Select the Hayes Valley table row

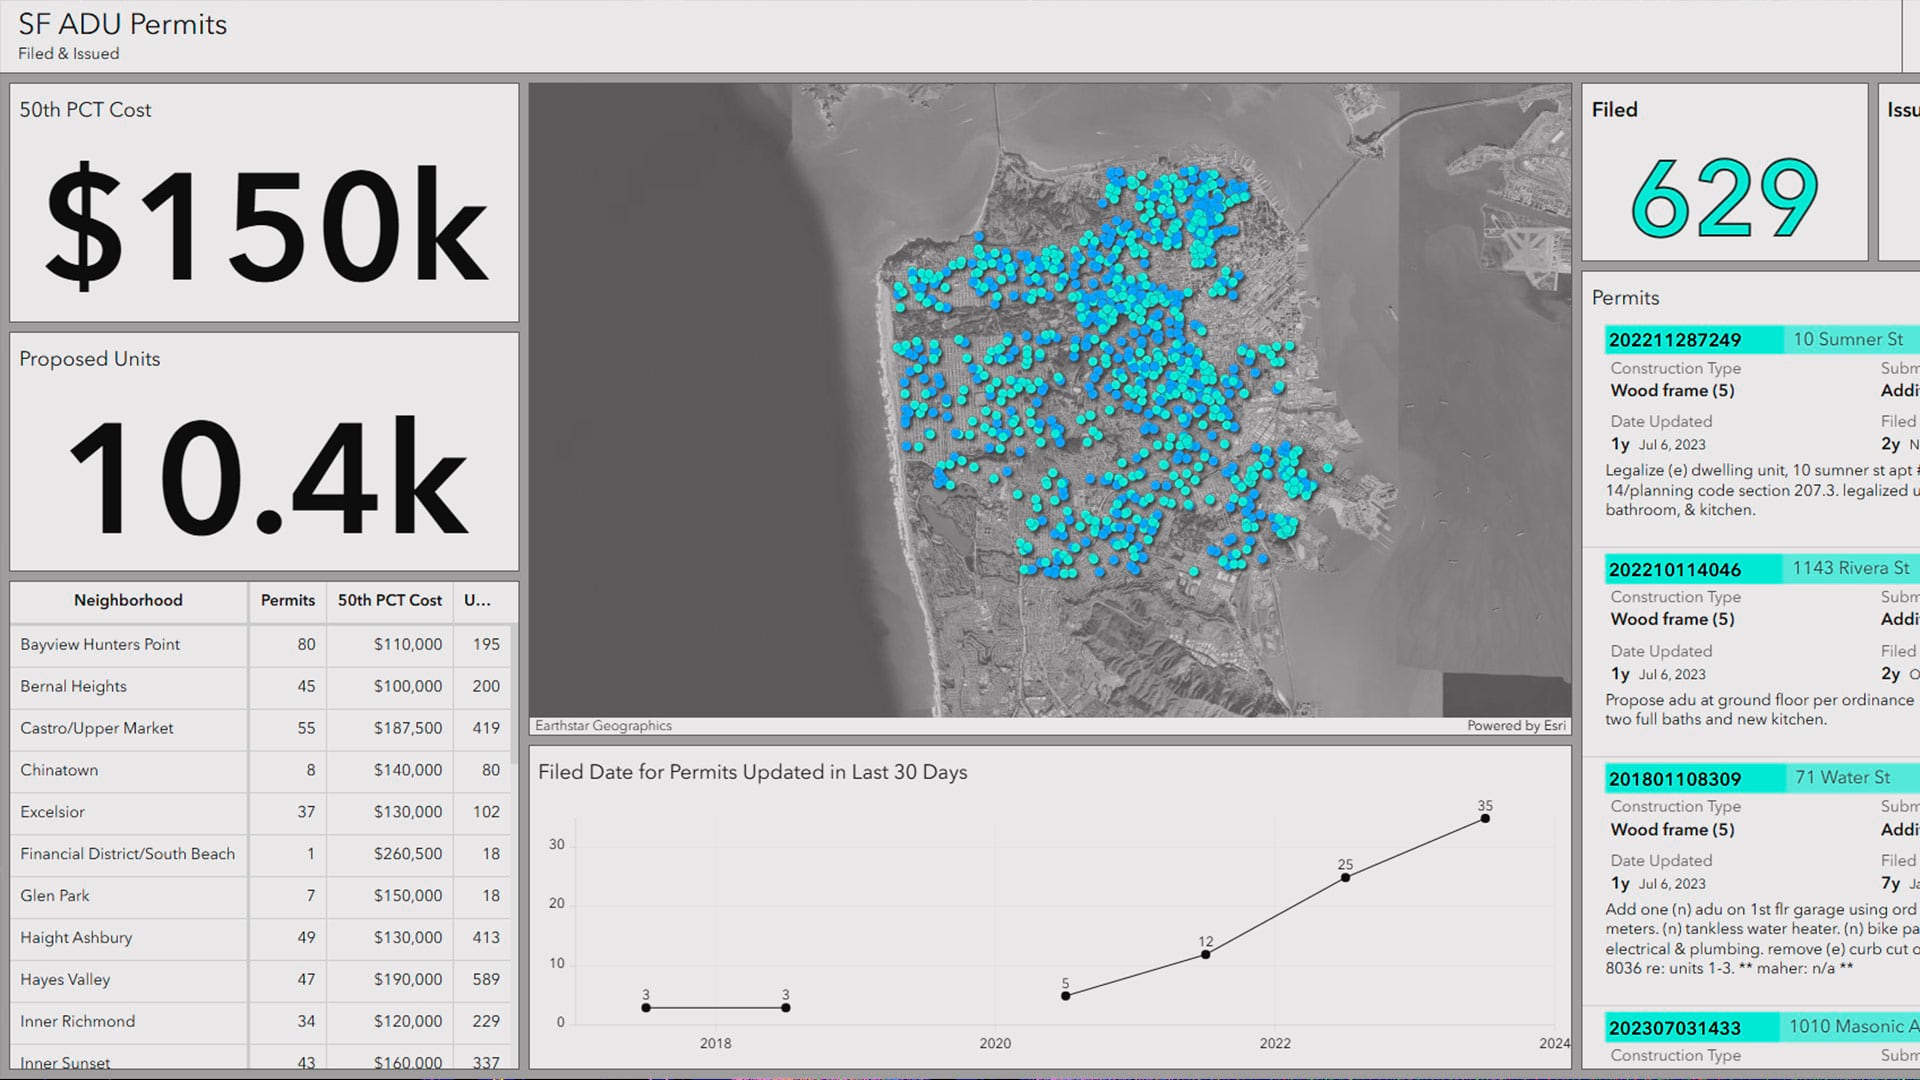(65, 980)
